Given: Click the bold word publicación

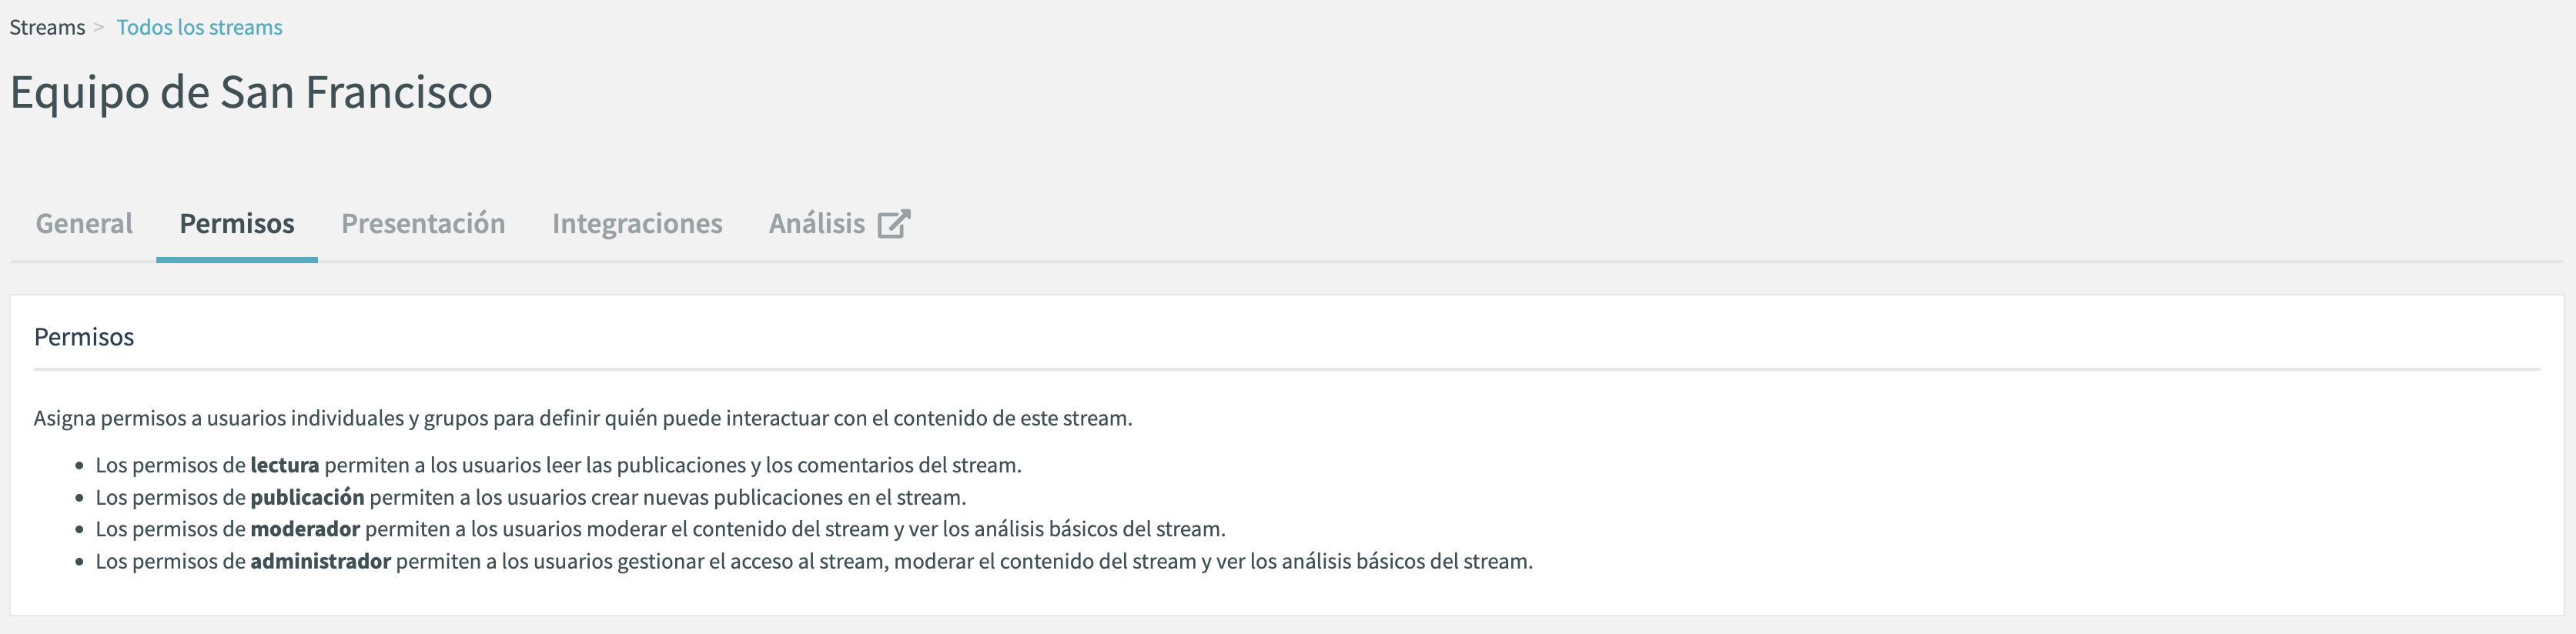Looking at the screenshot, I should tap(307, 497).
